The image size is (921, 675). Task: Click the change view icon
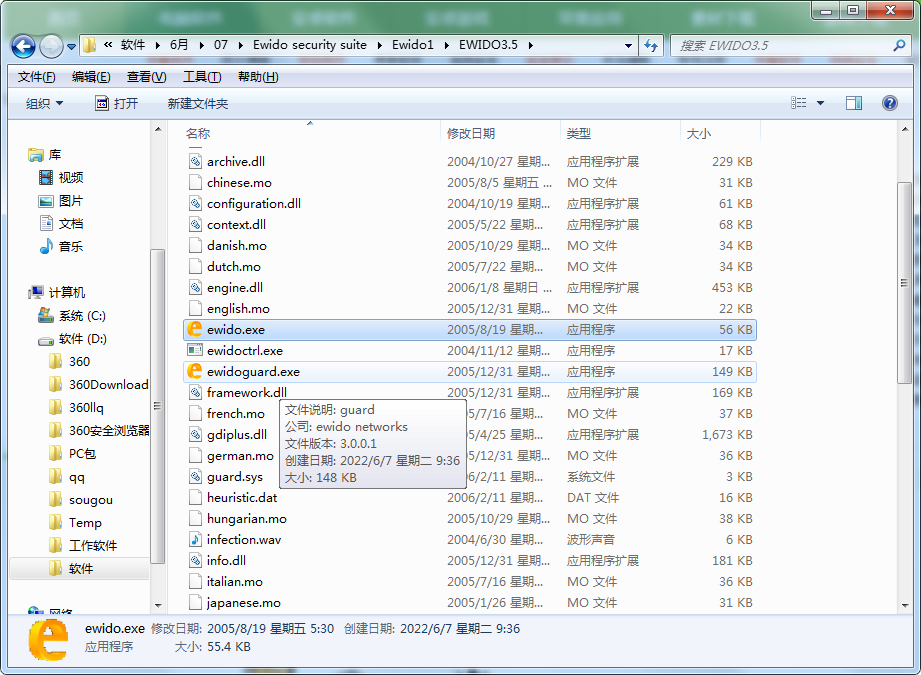[798, 103]
